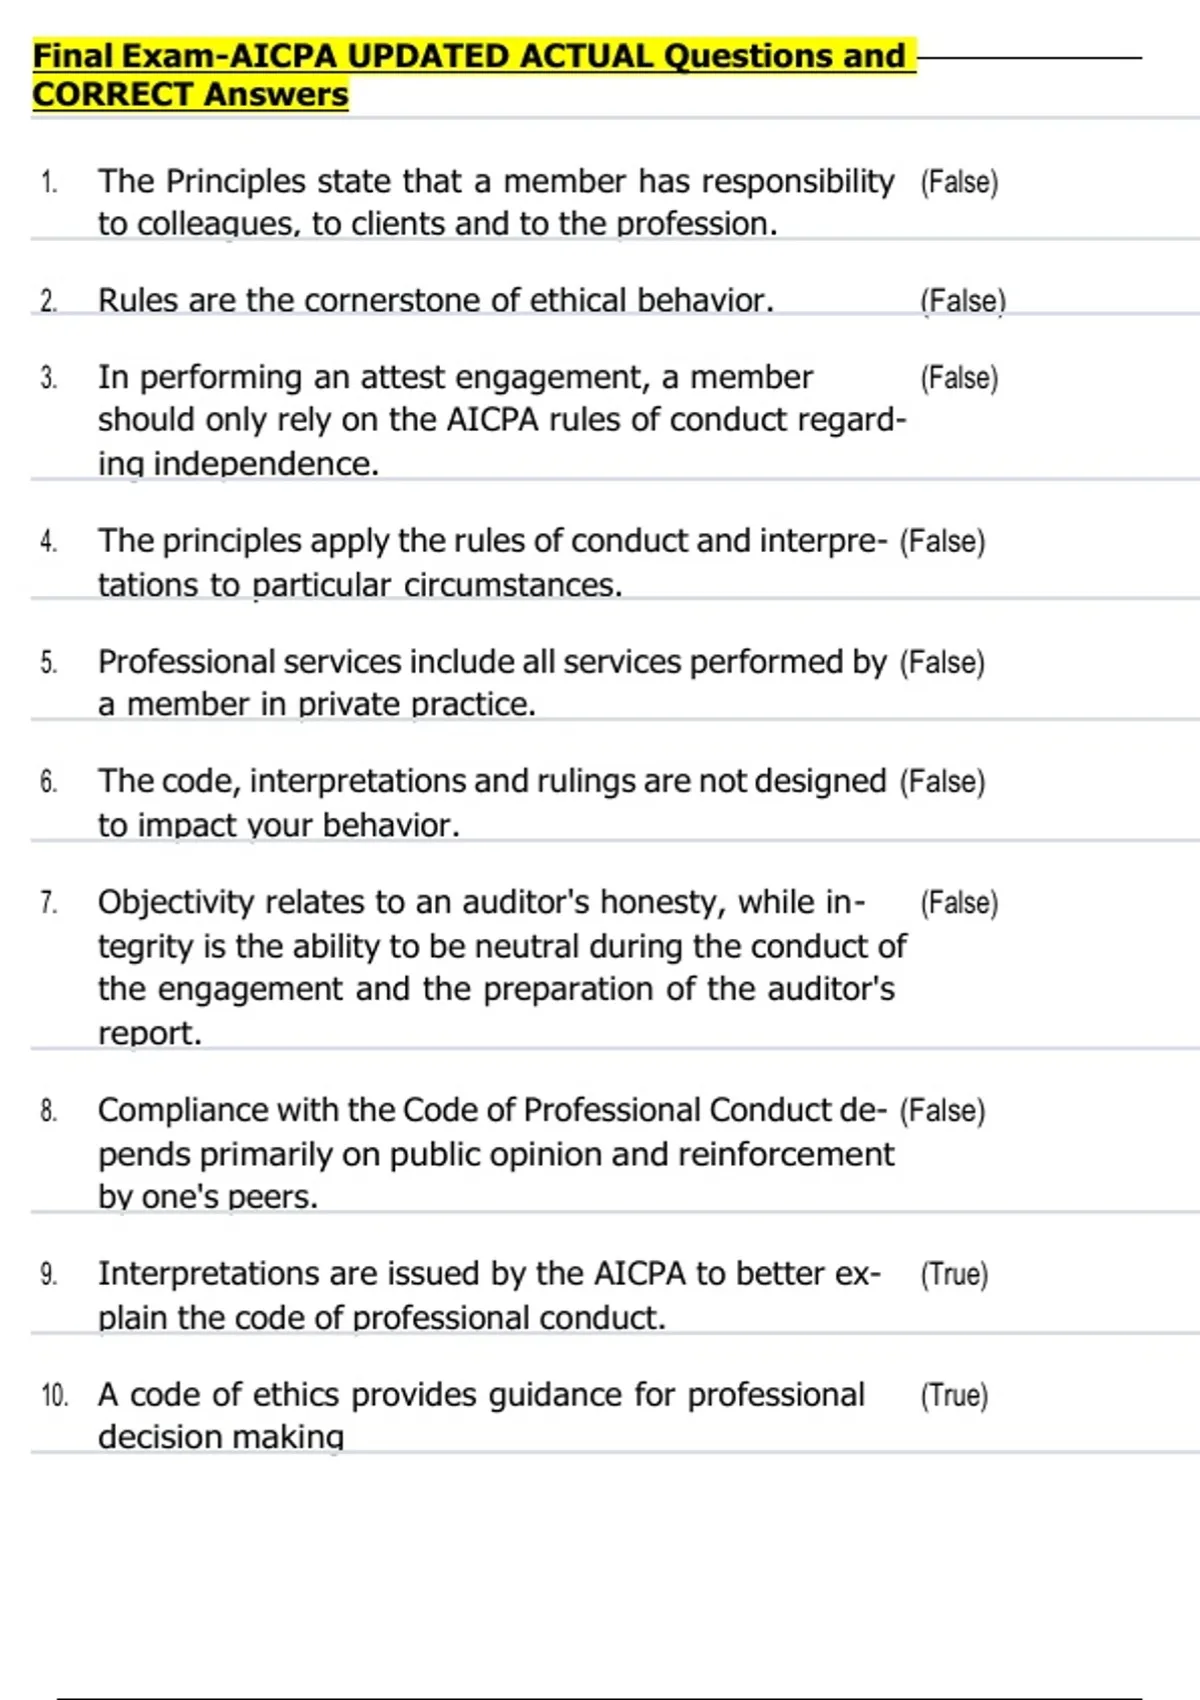
Task: Click the (False) answer for question 4
Action: (x=942, y=541)
